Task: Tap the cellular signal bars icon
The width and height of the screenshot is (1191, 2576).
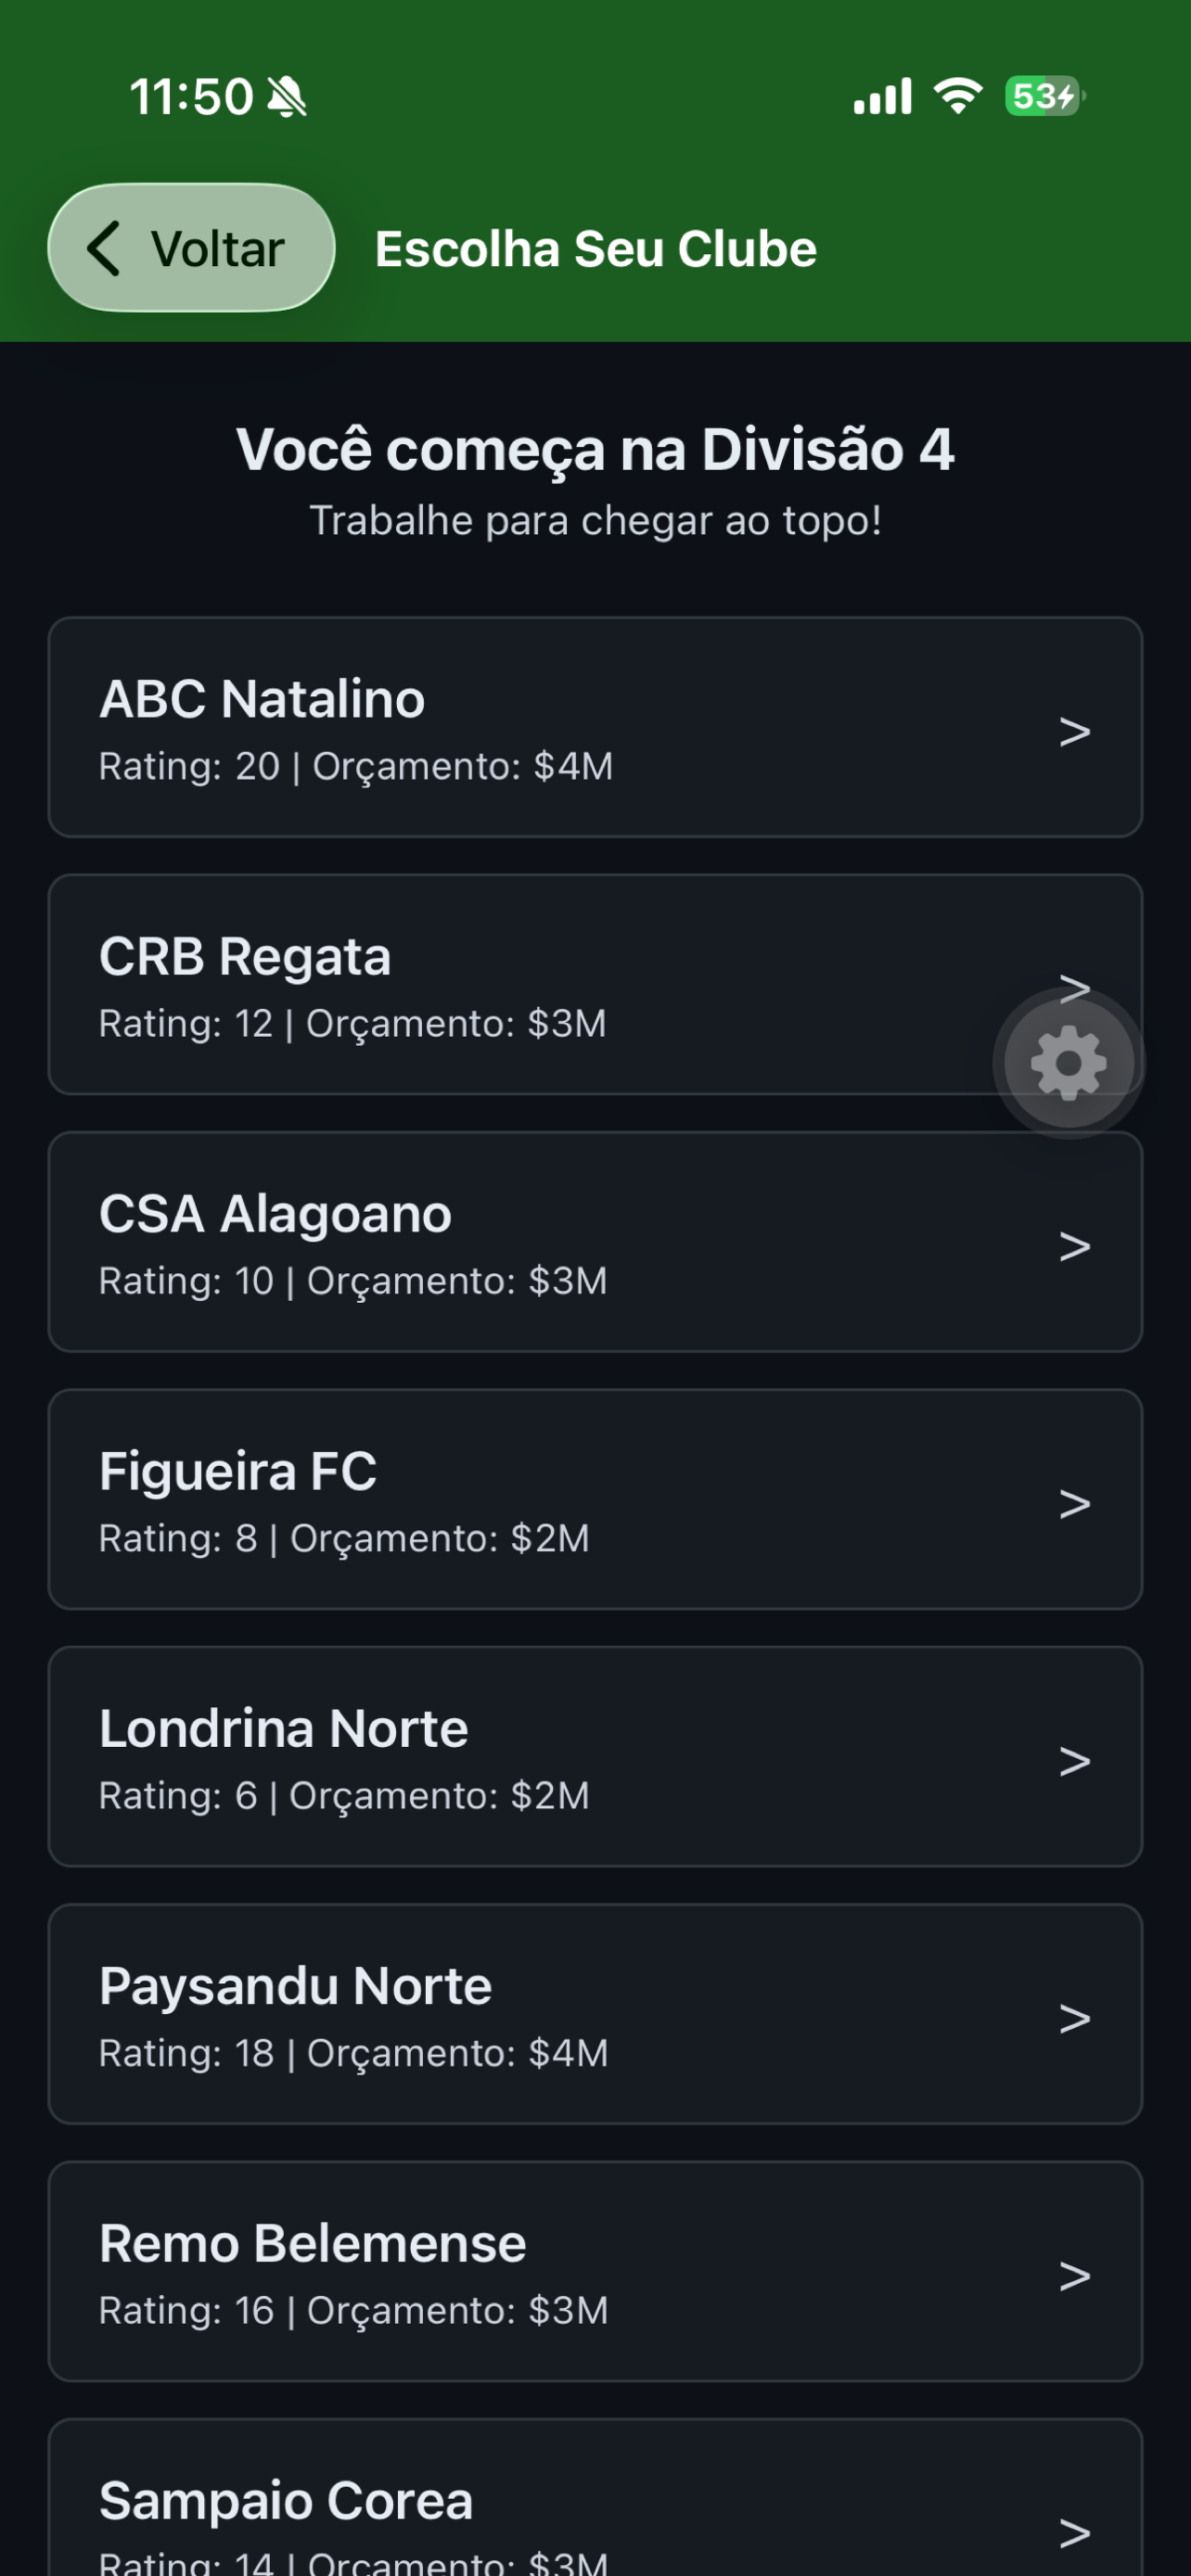Action: tap(882, 96)
